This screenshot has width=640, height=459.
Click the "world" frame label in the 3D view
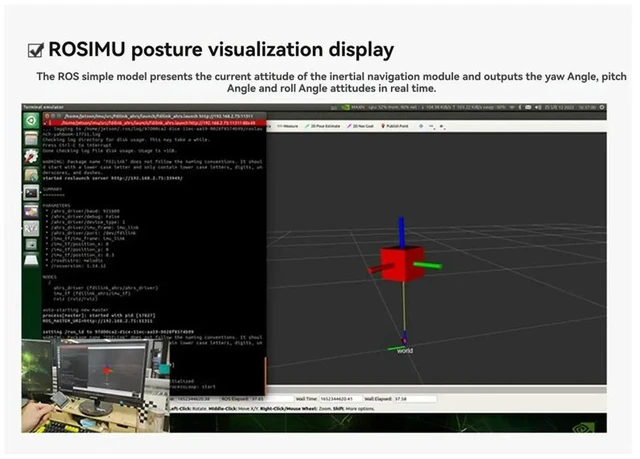[x=405, y=350]
